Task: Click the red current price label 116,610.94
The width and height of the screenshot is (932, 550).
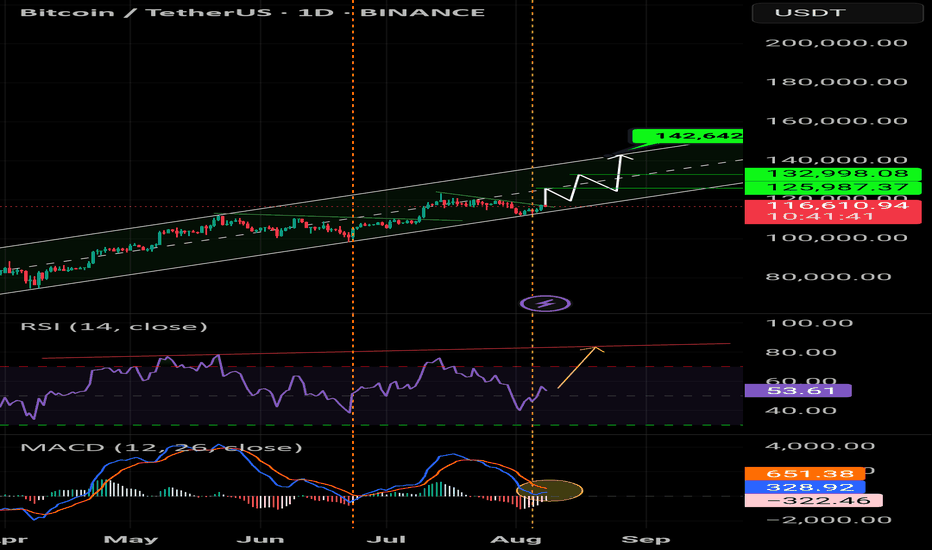Action: (x=833, y=206)
